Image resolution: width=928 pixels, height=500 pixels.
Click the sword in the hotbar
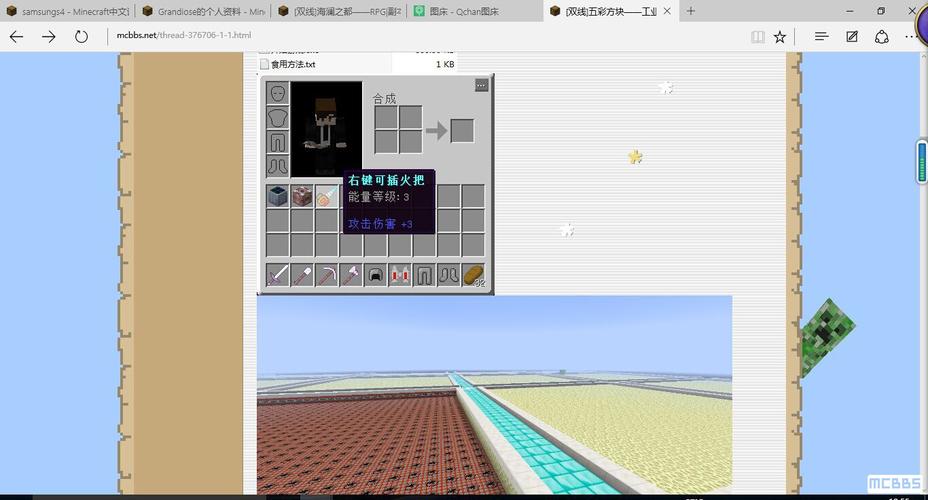(277, 274)
